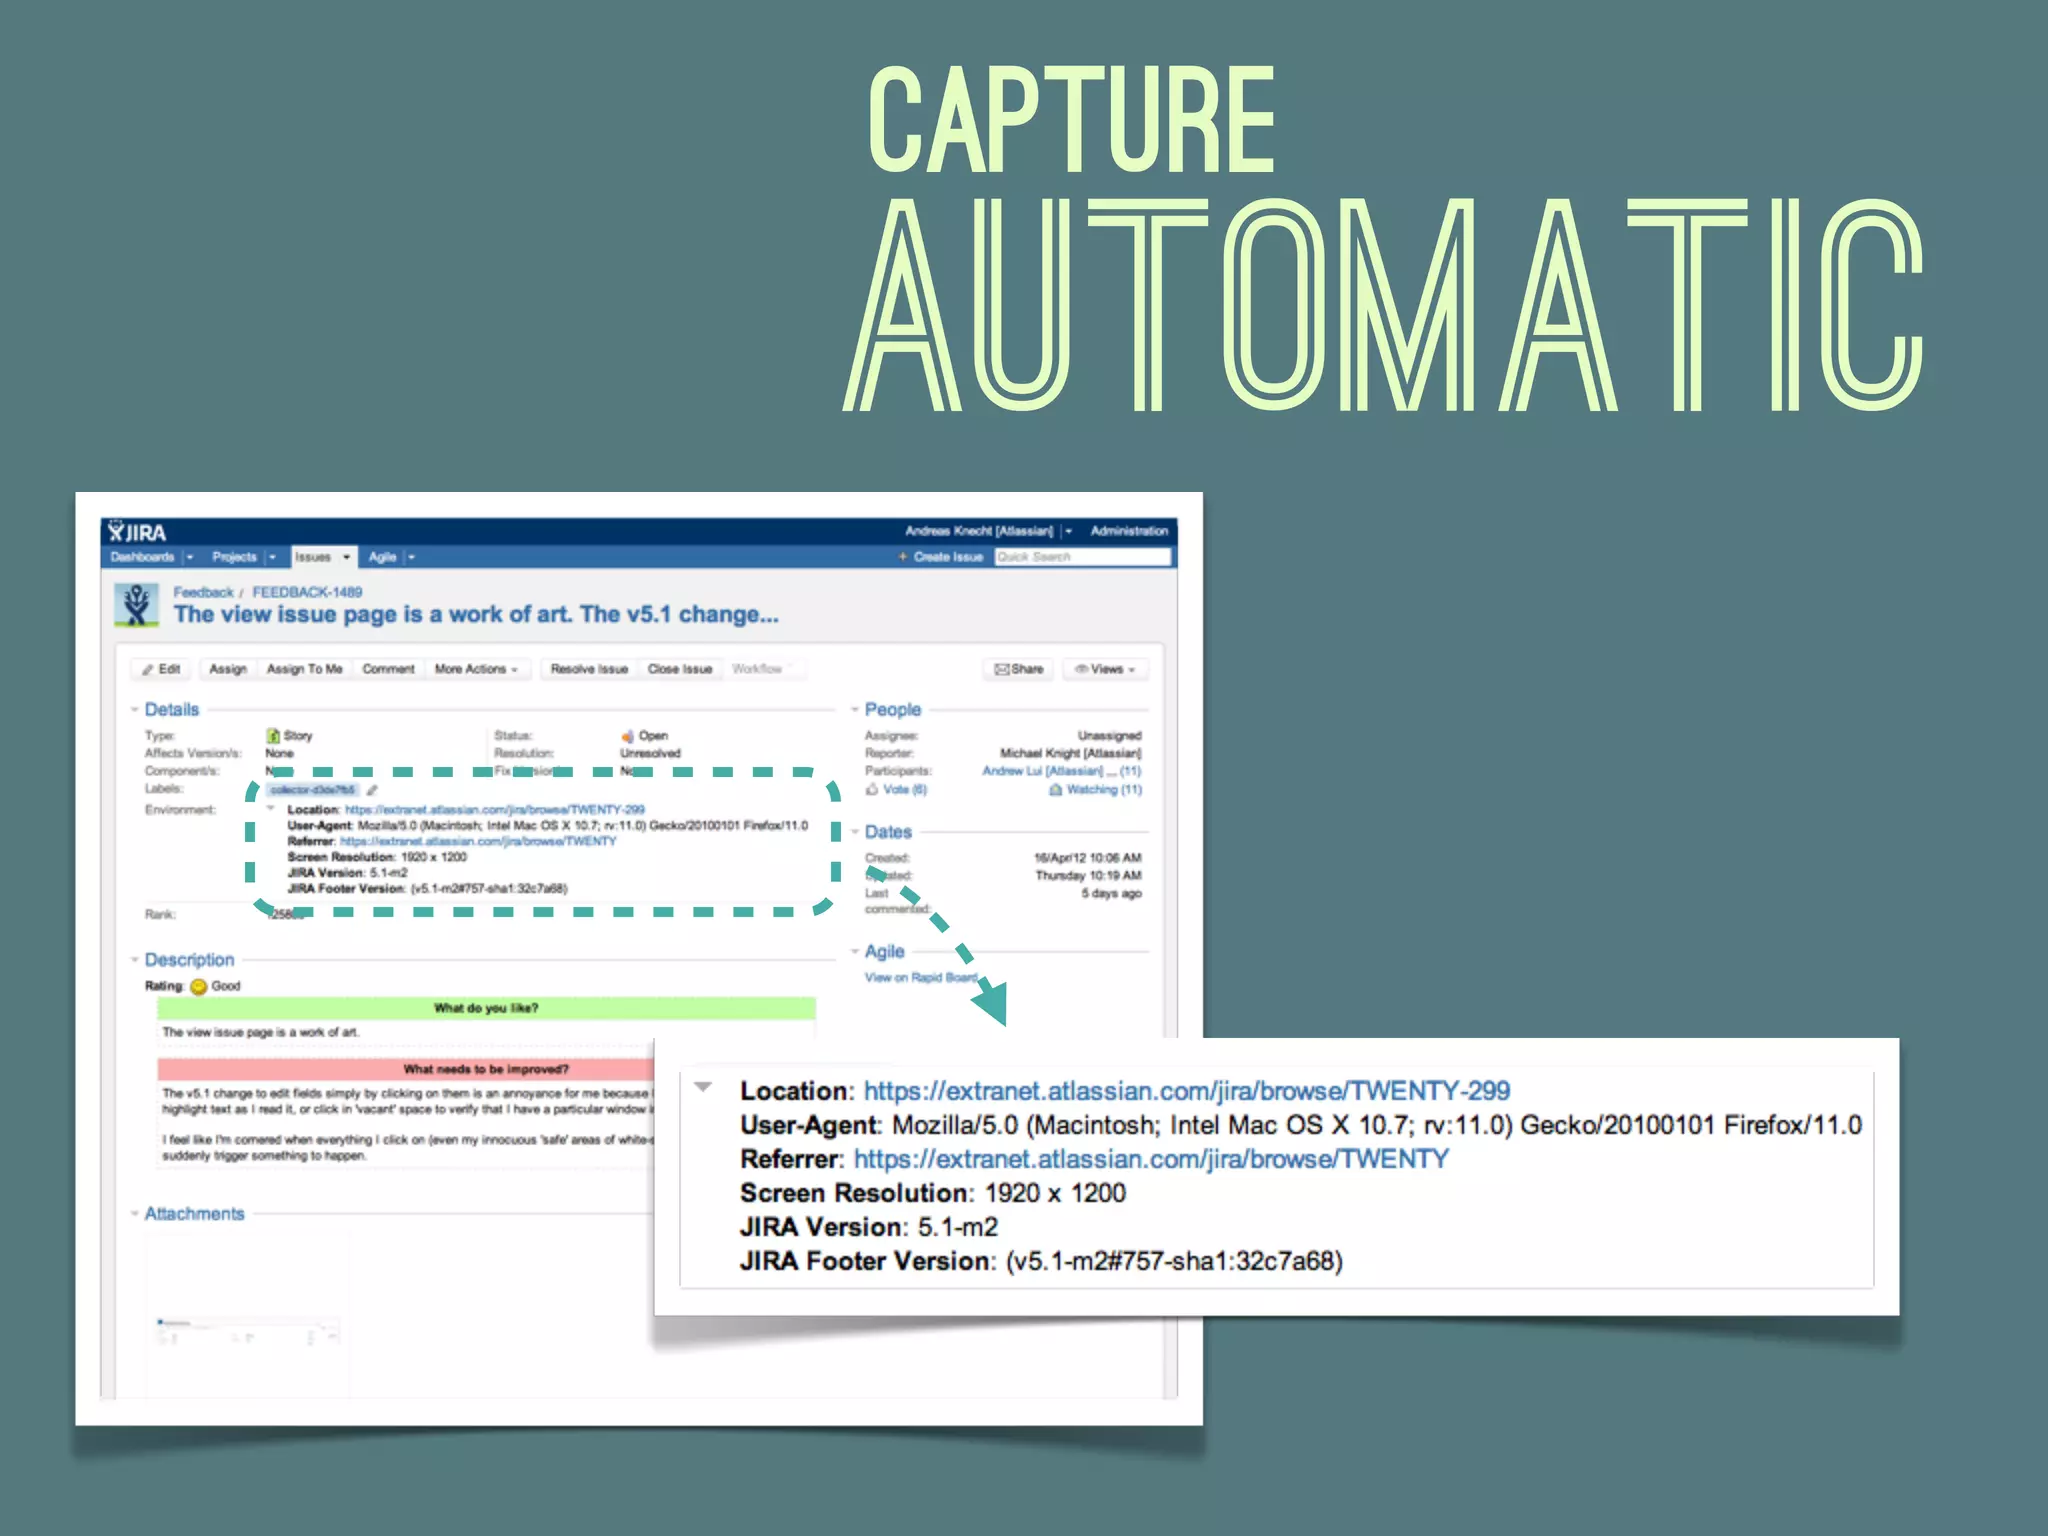This screenshot has width=2048, height=1536.
Task: Collapse the Details section
Action: point(134,710)
